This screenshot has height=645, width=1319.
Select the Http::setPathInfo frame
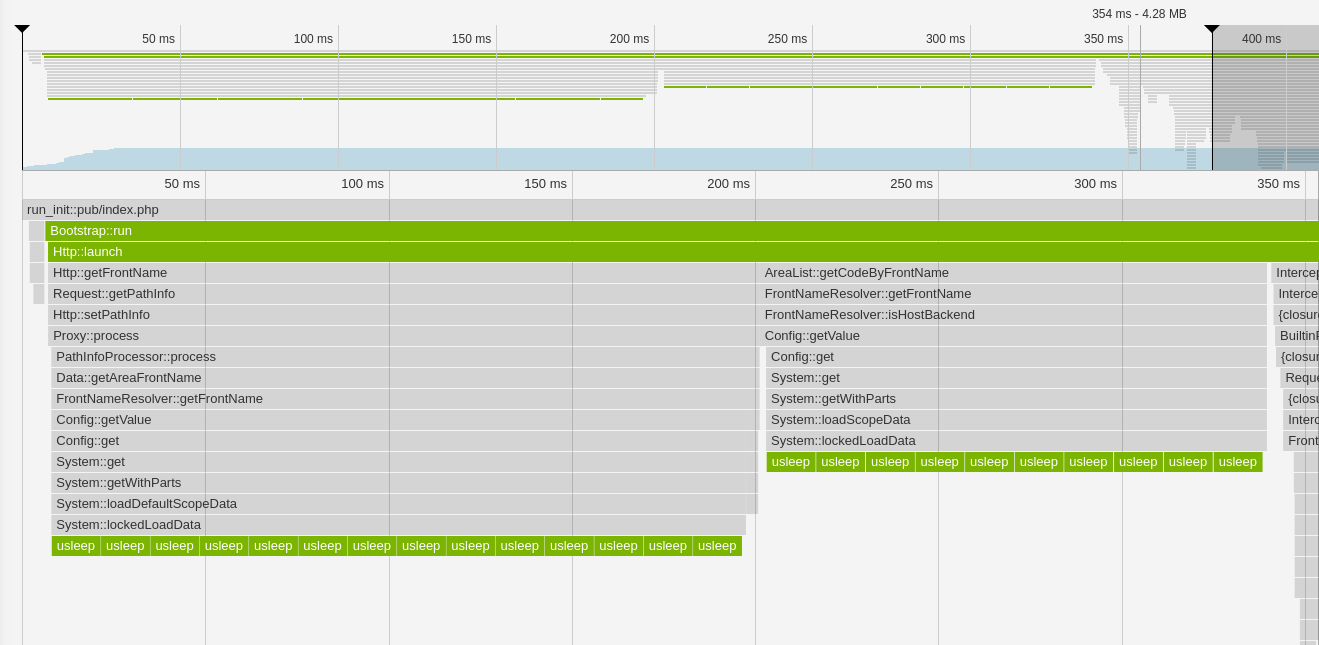pyautogui.click(x=402, y=315)
